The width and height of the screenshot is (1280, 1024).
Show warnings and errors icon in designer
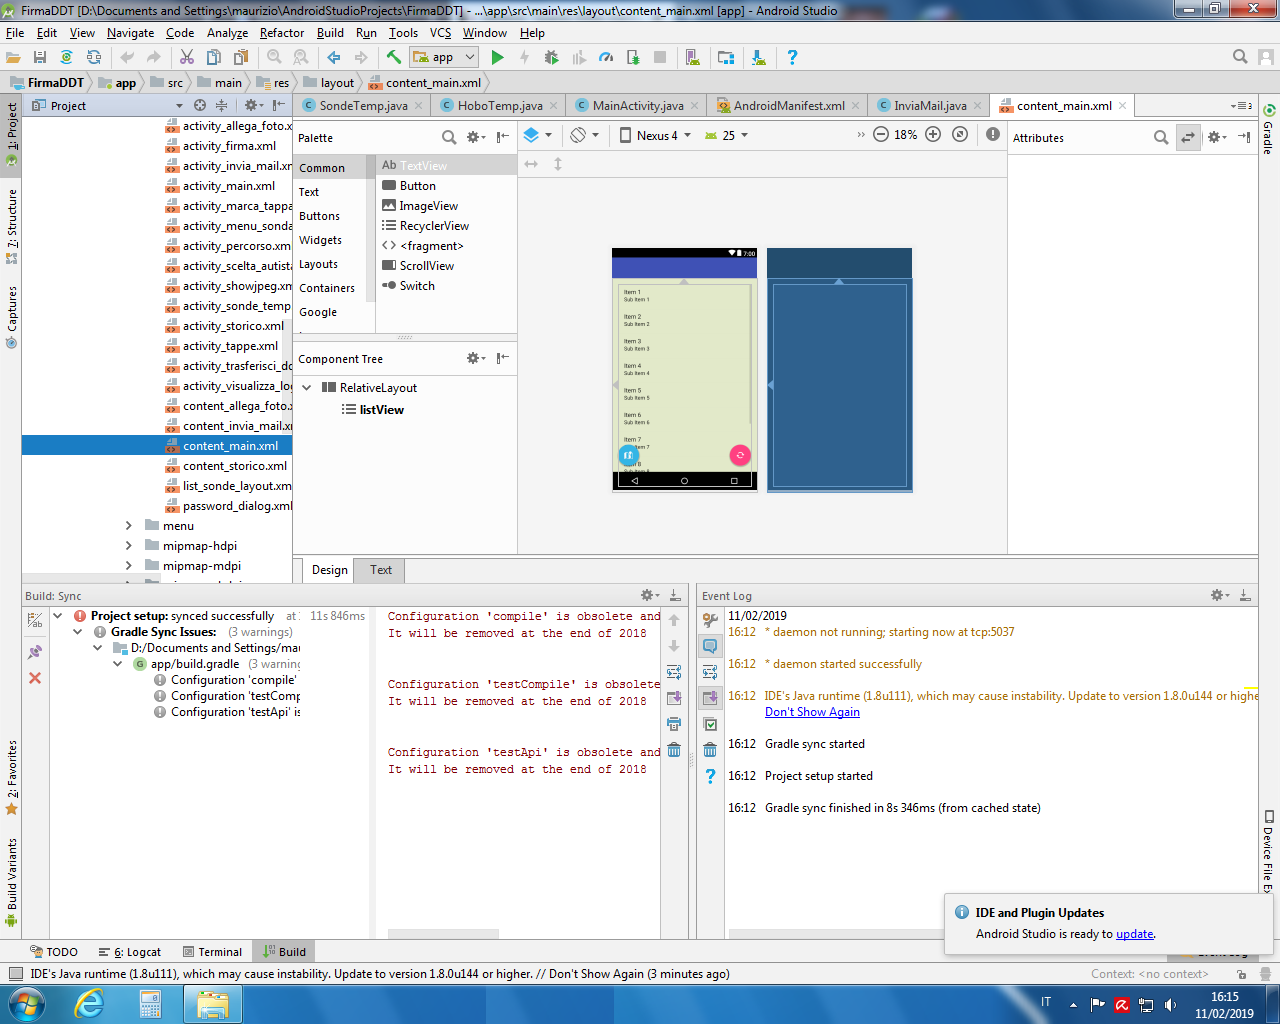click(993, 134)
